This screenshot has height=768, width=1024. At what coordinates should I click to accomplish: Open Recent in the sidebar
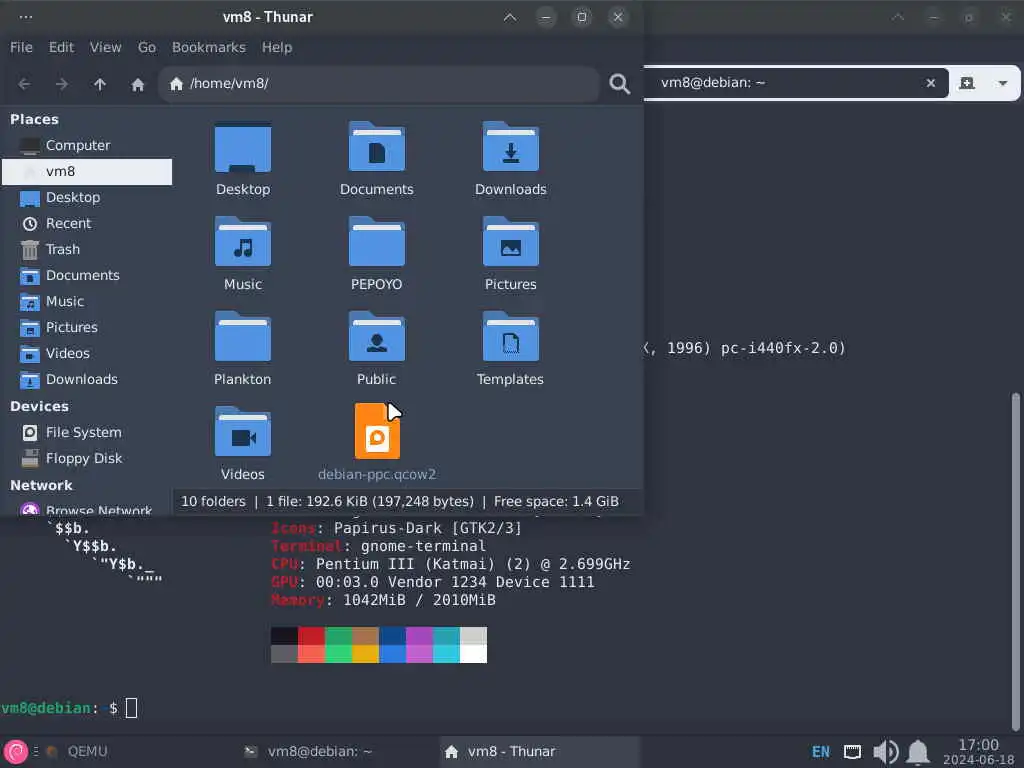point(88,224)
